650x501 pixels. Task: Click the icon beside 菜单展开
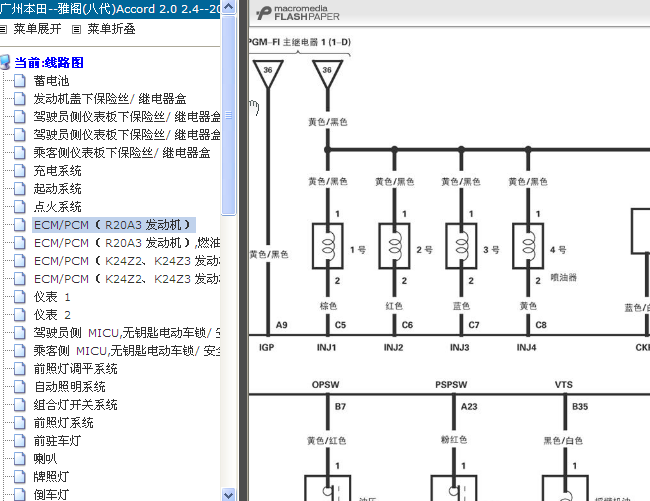(x=3, y=29)
